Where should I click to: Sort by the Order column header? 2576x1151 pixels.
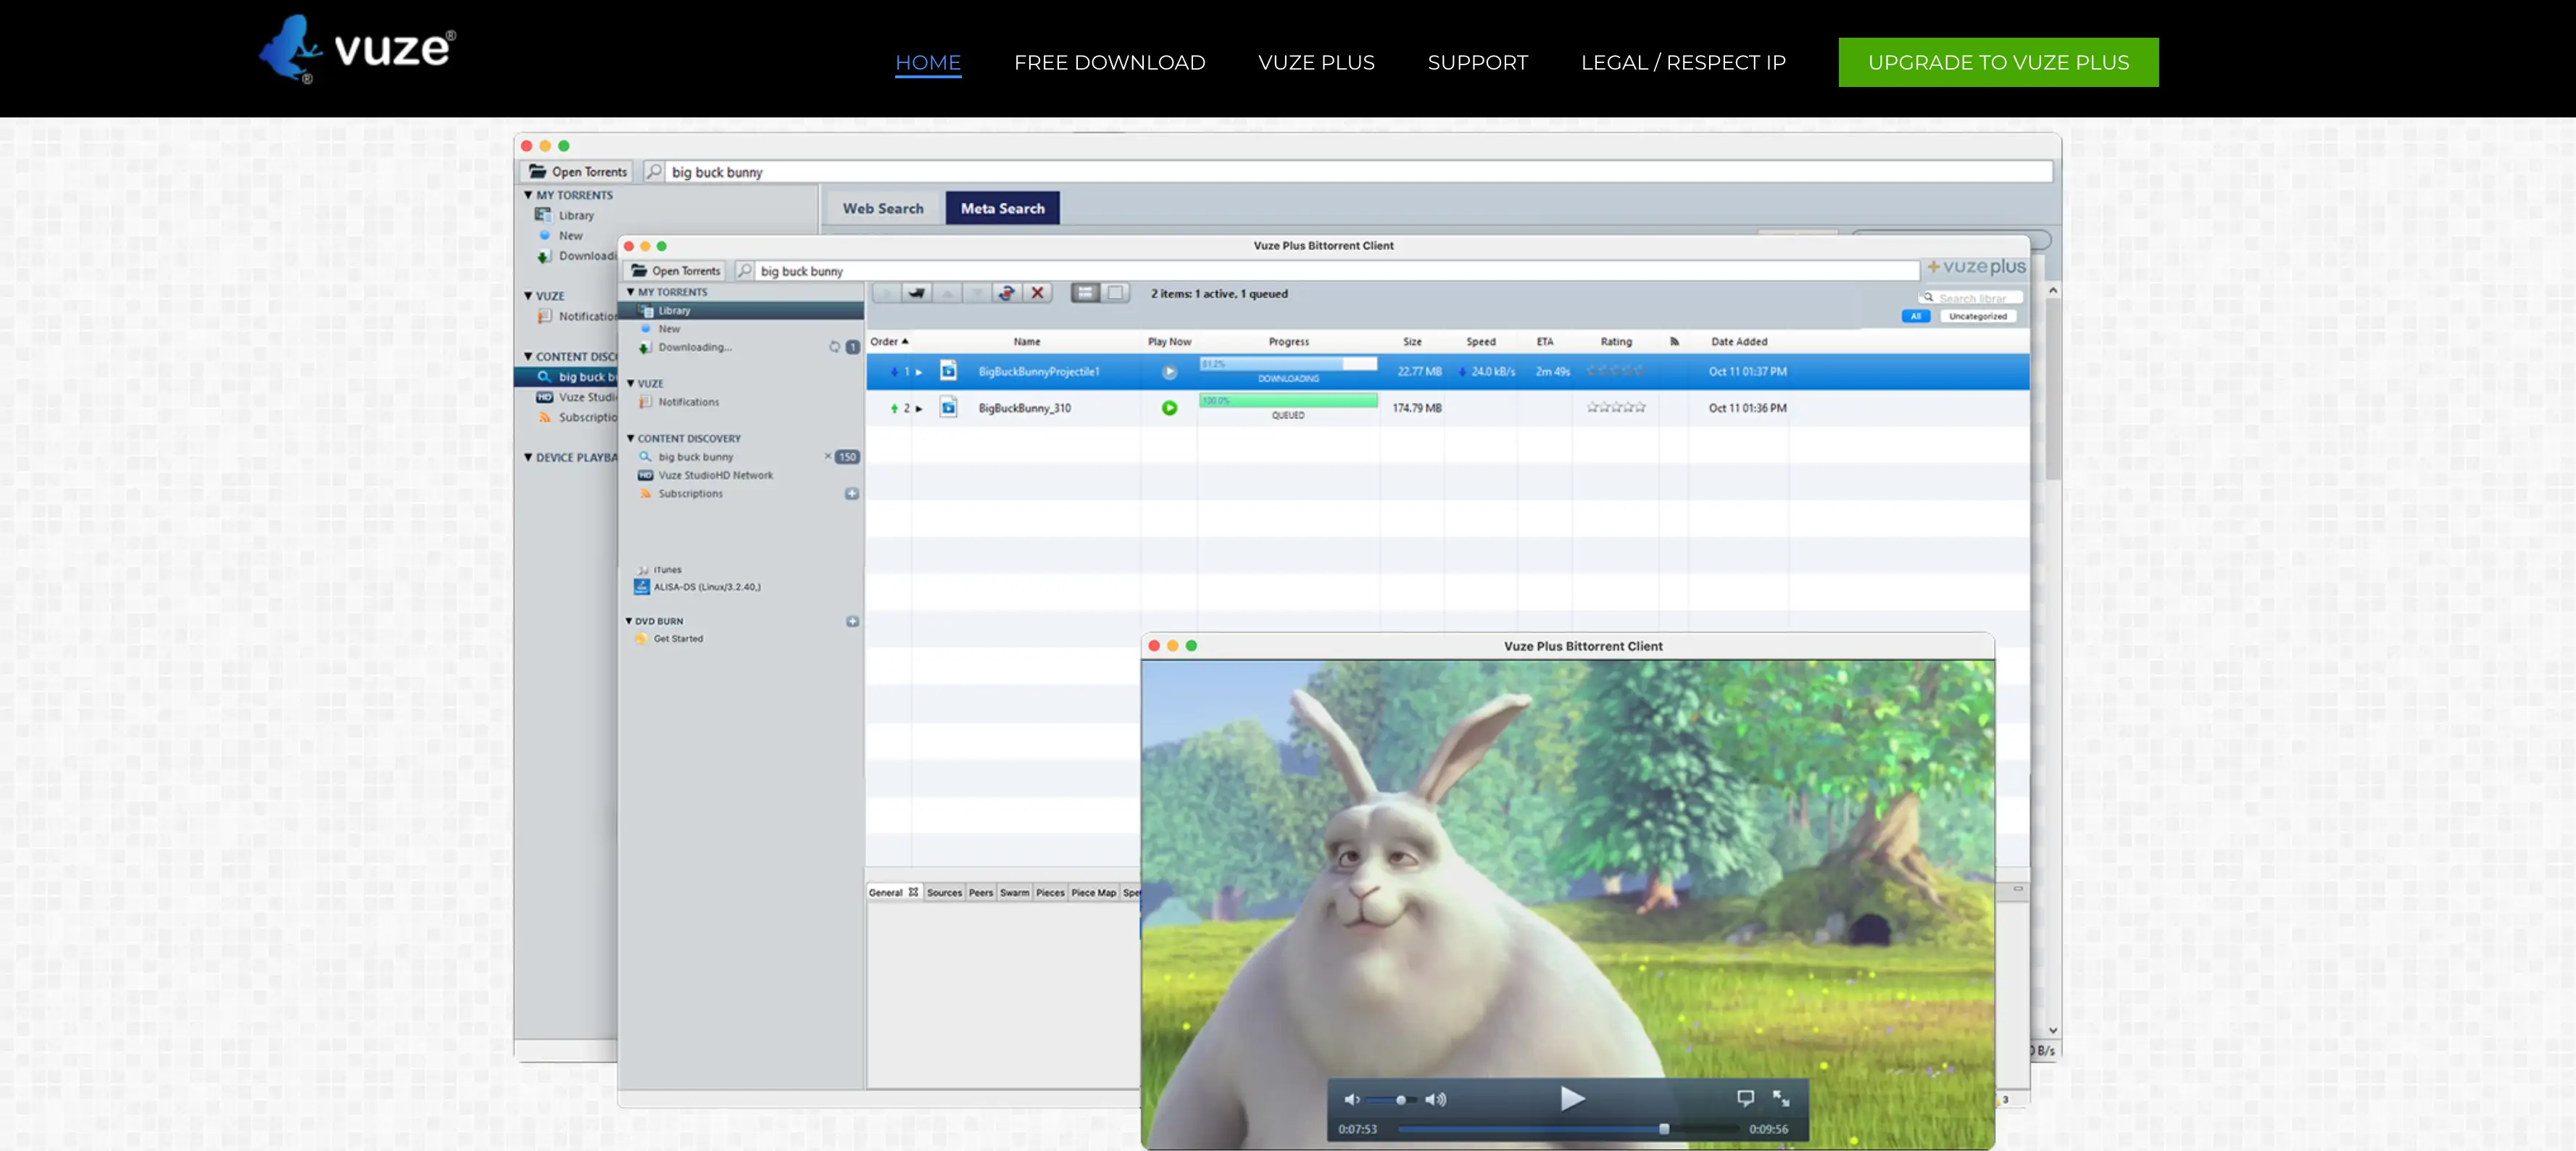pos(889,342)
